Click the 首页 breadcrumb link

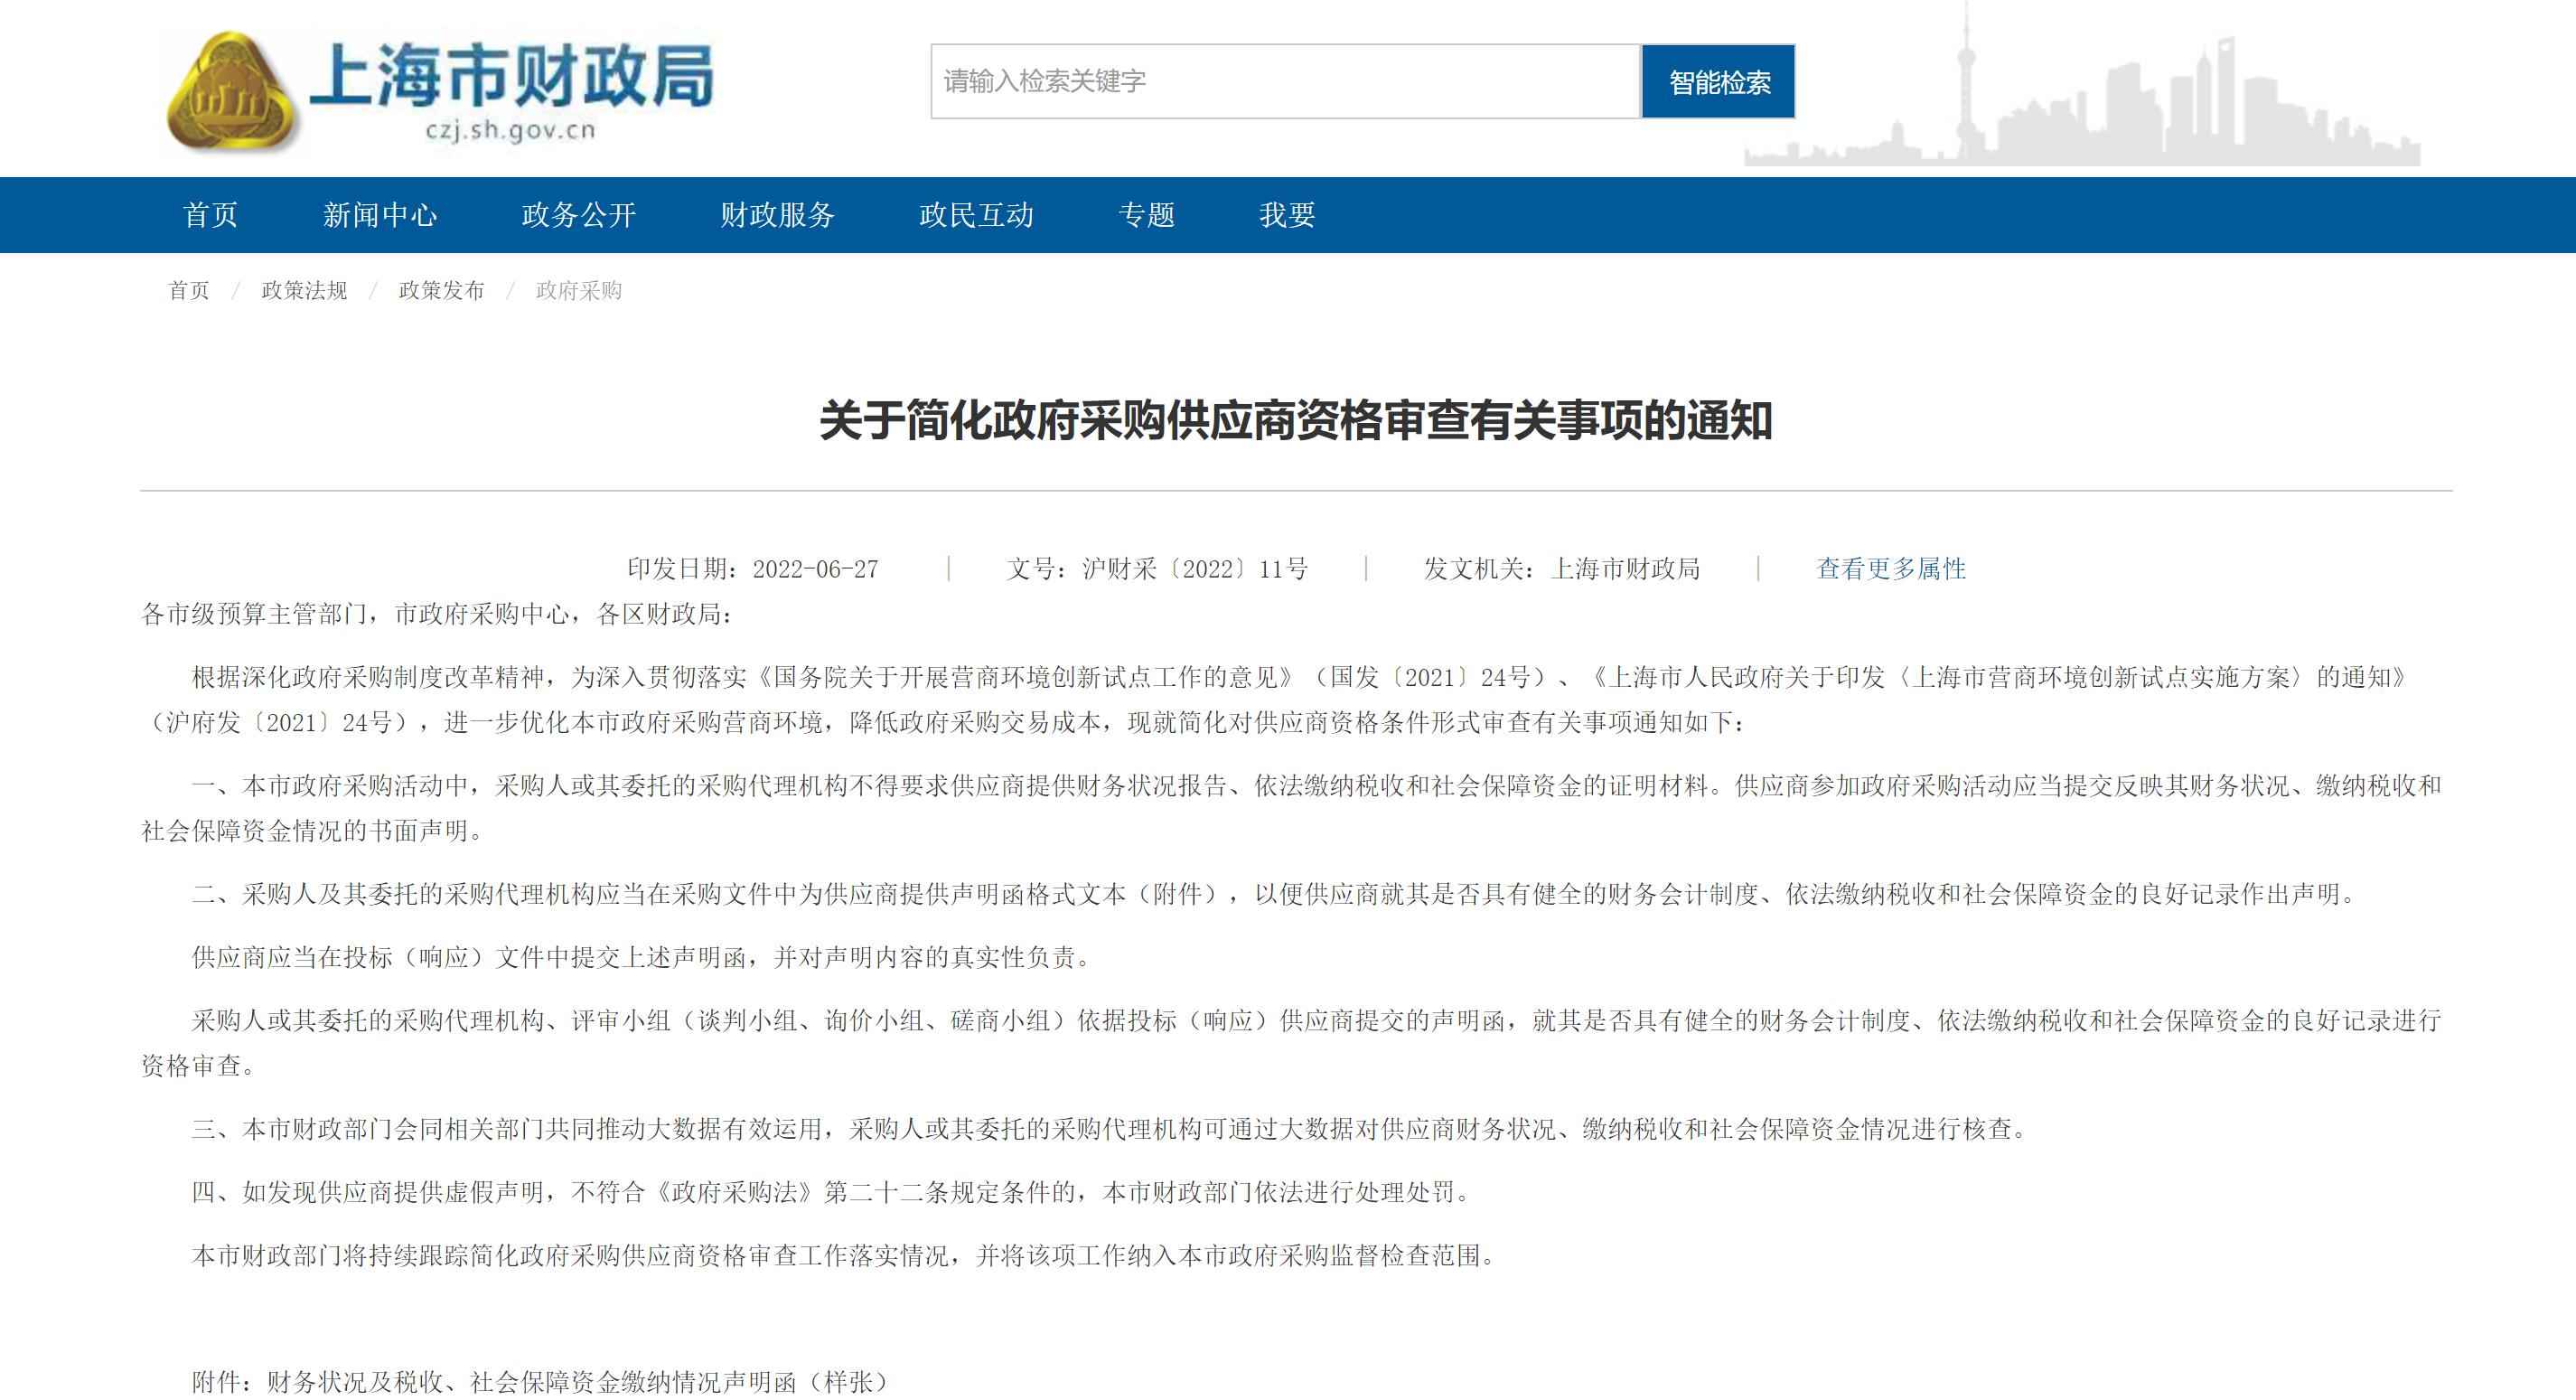pyautogui.click(x=189, y=291)
